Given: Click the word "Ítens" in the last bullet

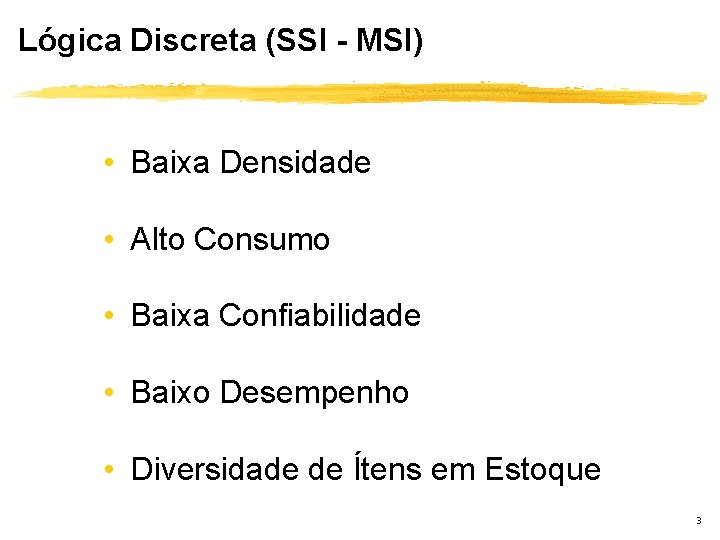Looking at the screenshot, I should click(x=386, y=468).
